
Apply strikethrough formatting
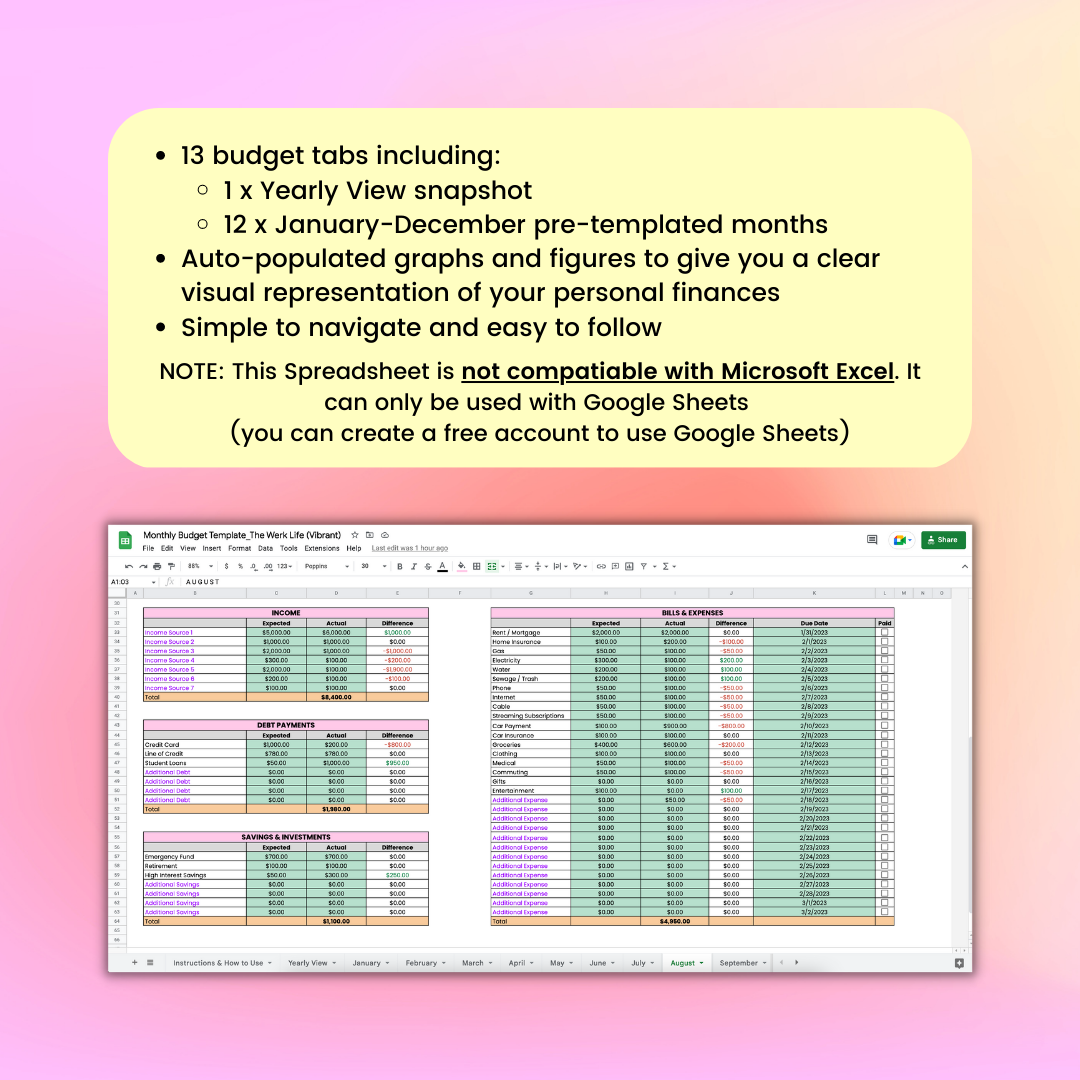click(428, 566)
